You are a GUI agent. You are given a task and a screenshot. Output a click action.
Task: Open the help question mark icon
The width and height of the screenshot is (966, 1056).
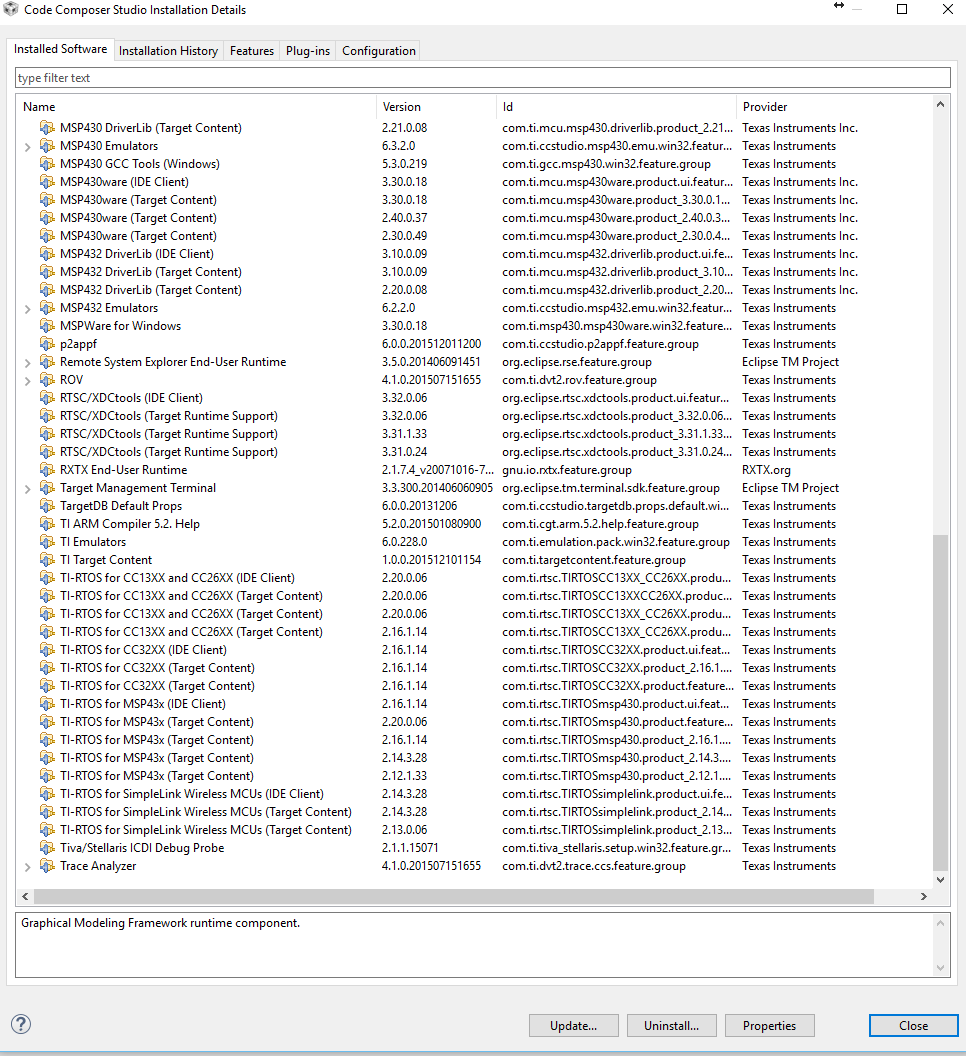click(21, 1024)
